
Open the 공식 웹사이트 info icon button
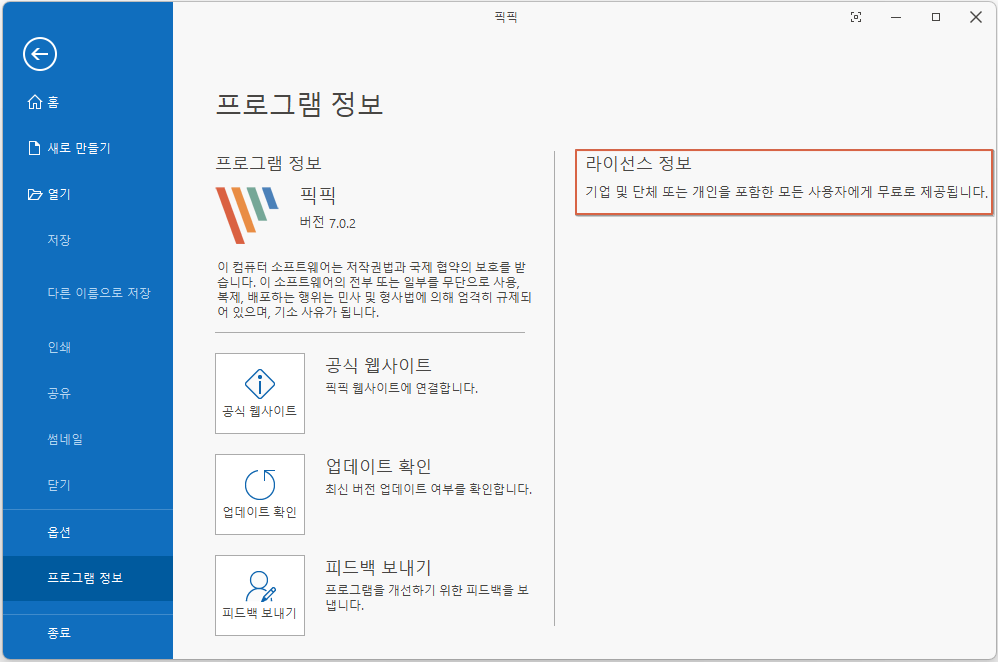pyautogui.click(x=260, y=393)
